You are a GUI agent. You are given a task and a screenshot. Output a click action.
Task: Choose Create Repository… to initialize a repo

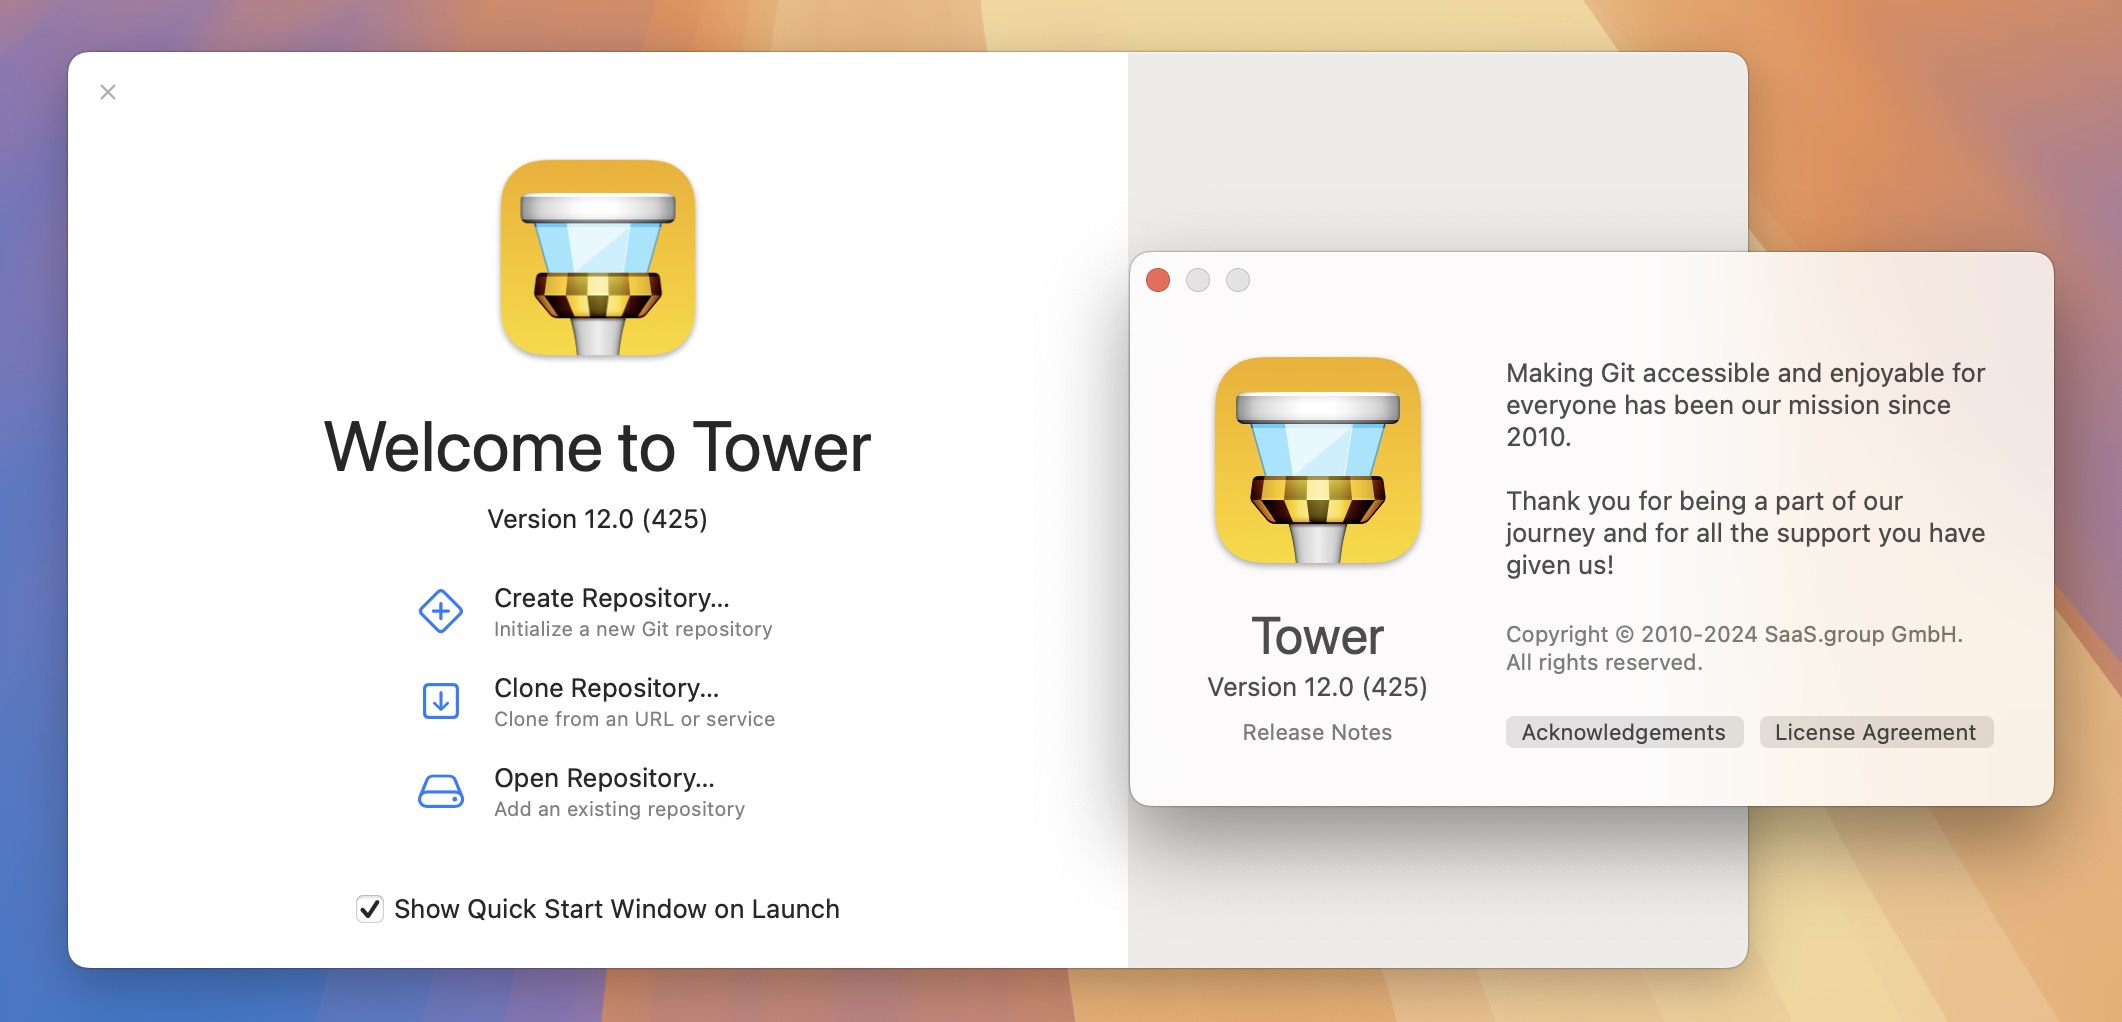pos(612,598)
